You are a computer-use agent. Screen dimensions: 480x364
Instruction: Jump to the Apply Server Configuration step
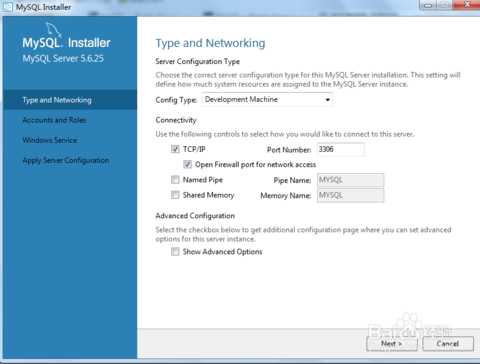coord(66,160)
